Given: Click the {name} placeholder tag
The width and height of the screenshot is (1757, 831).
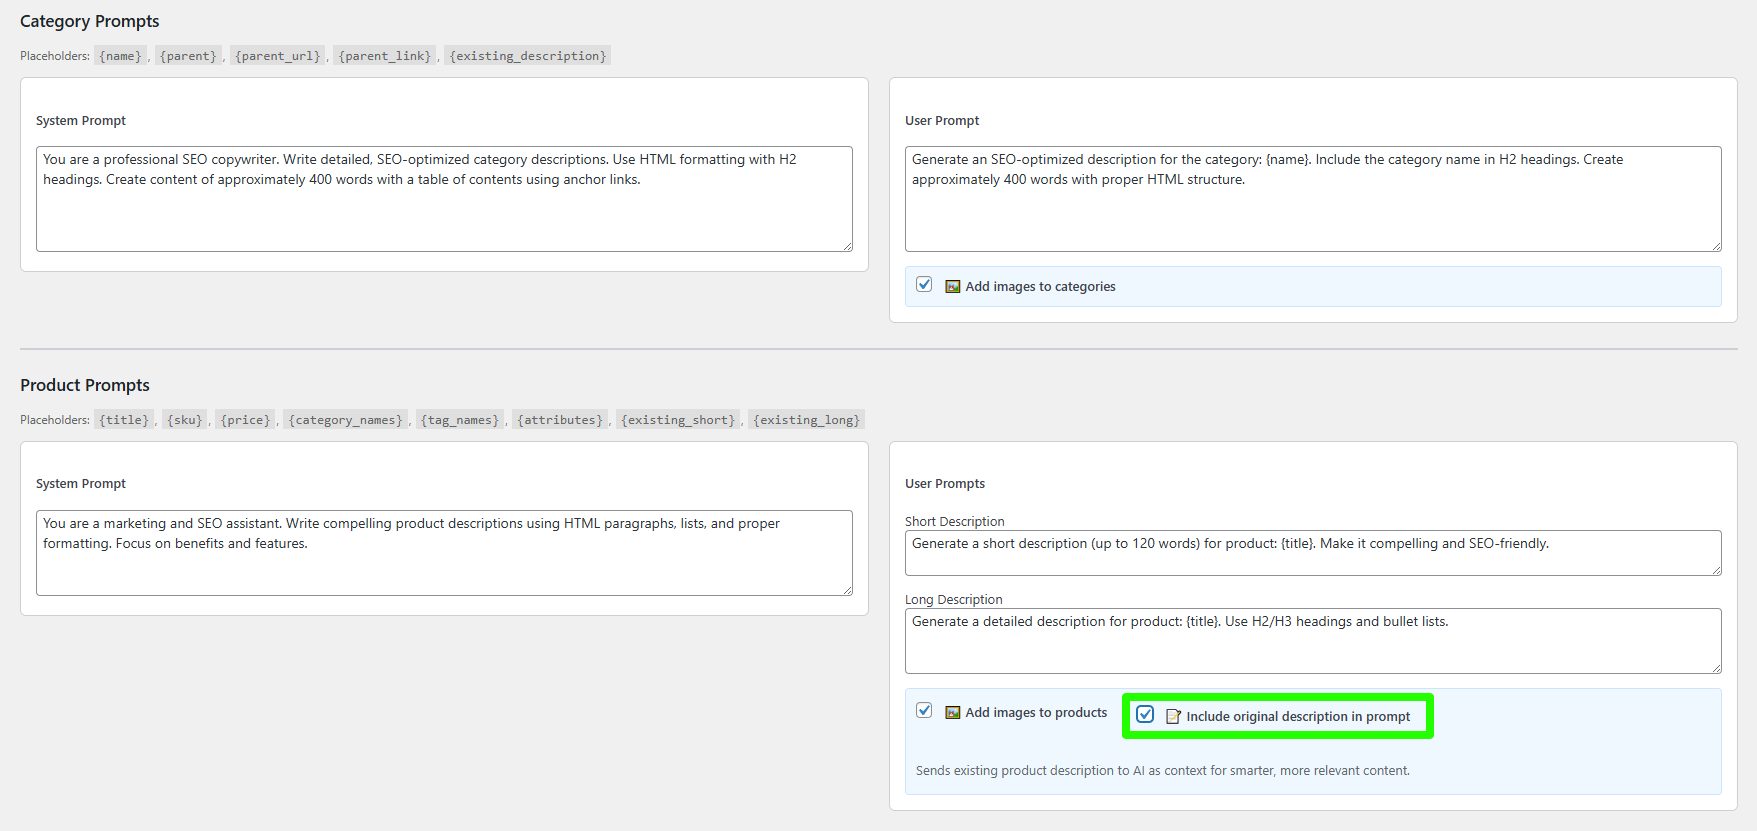Looking at the screenshot, I should [x=120, y=56].
